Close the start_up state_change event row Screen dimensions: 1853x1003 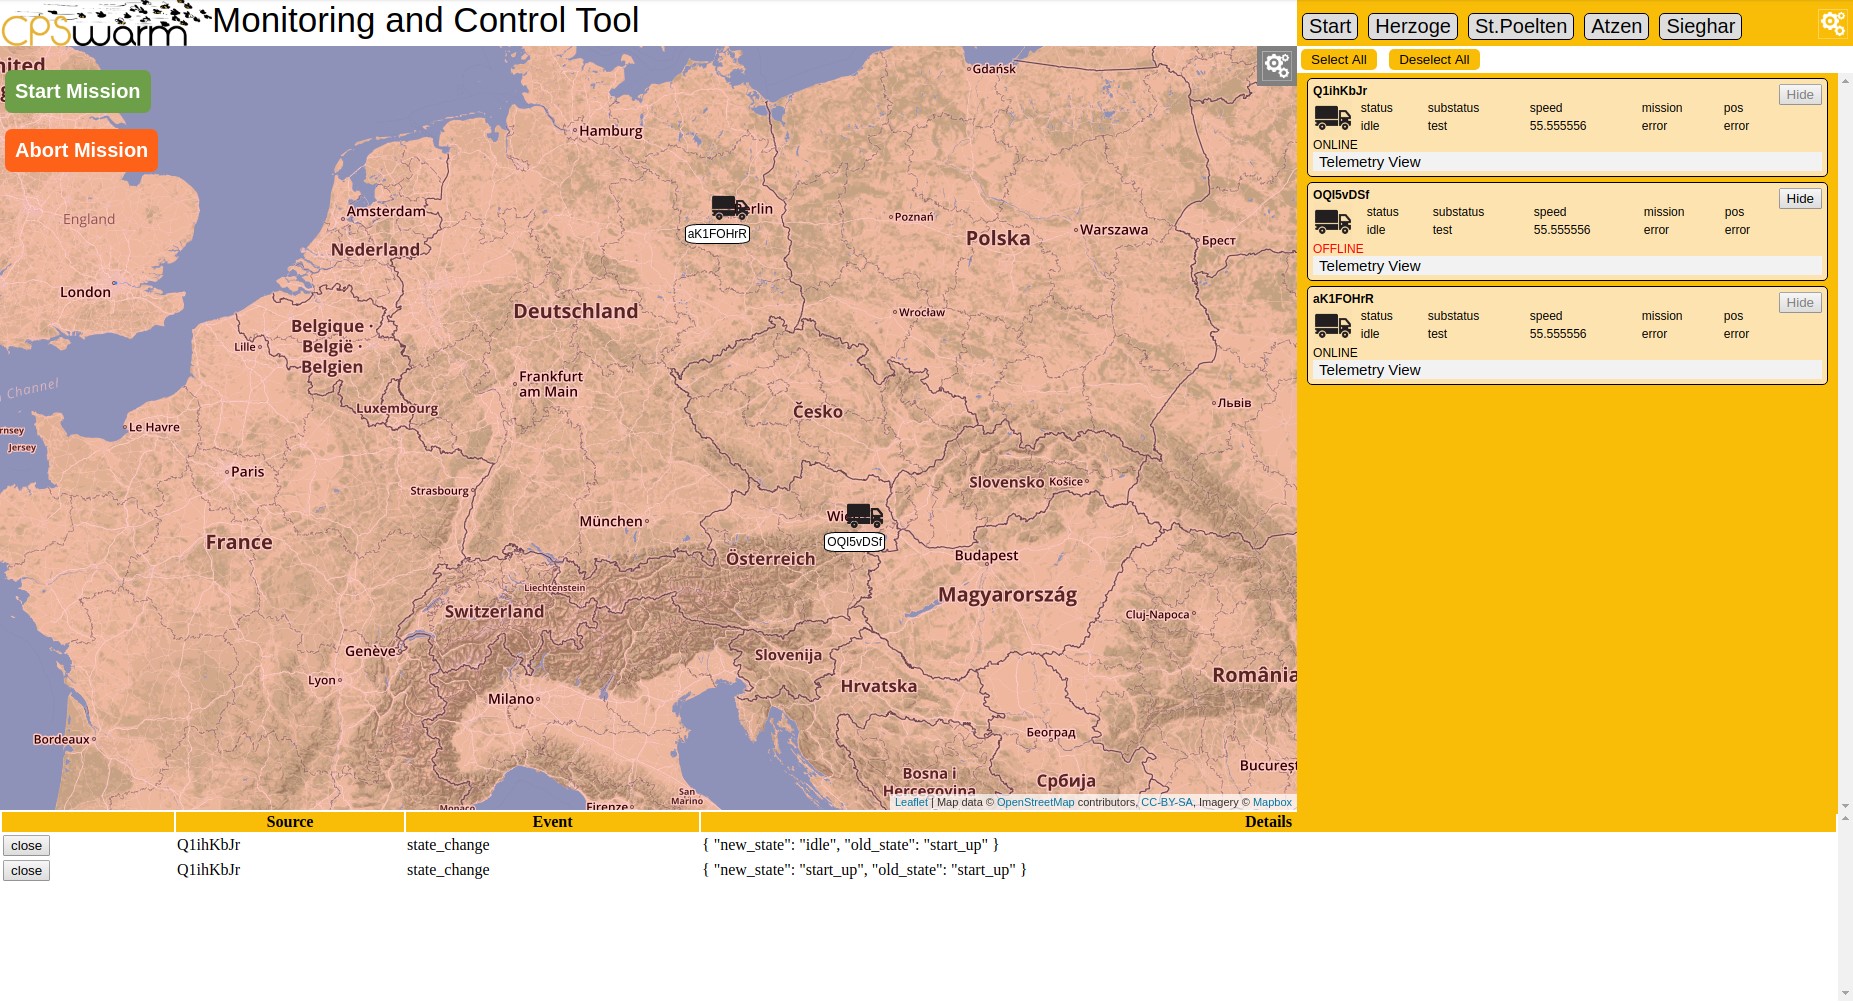point(27,871)
